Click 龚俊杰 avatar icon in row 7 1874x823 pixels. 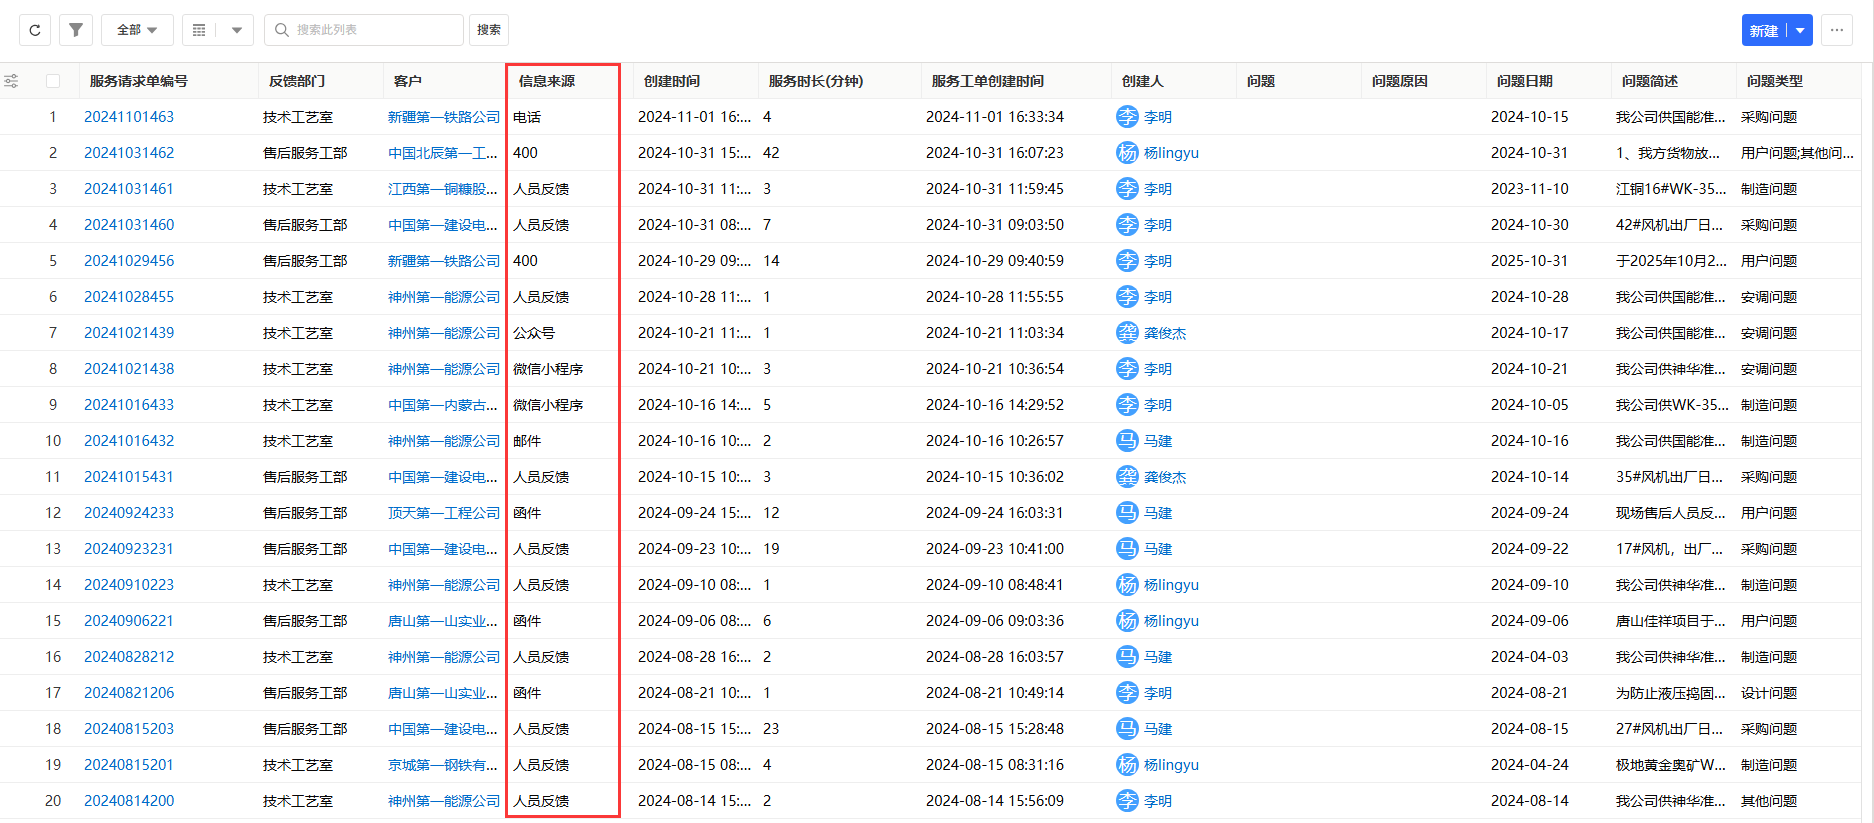coord(1127,333)
